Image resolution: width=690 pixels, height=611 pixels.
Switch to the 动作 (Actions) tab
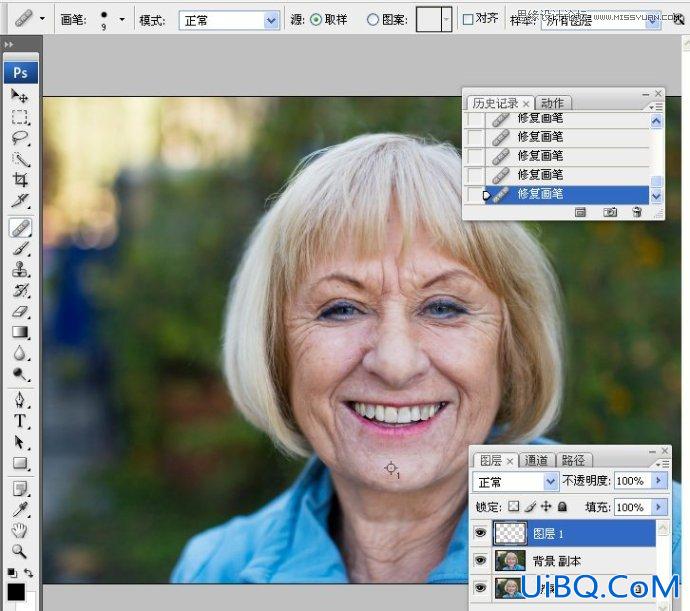pos(552,103)
